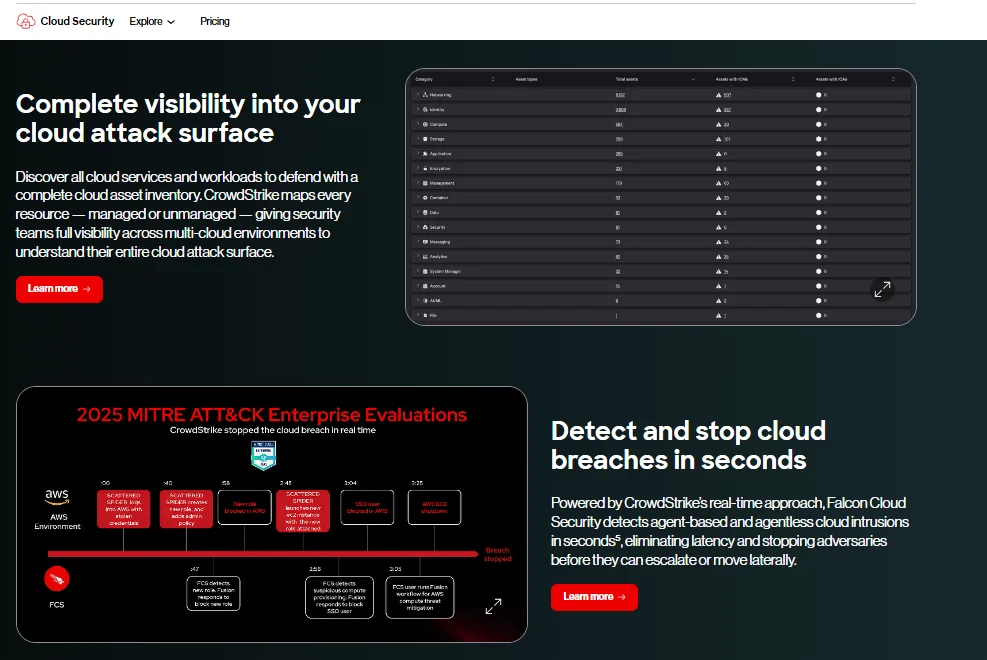987x660 pixels.
Task: Click the 'Breach stopped' label
Action: tap(497, 554)
